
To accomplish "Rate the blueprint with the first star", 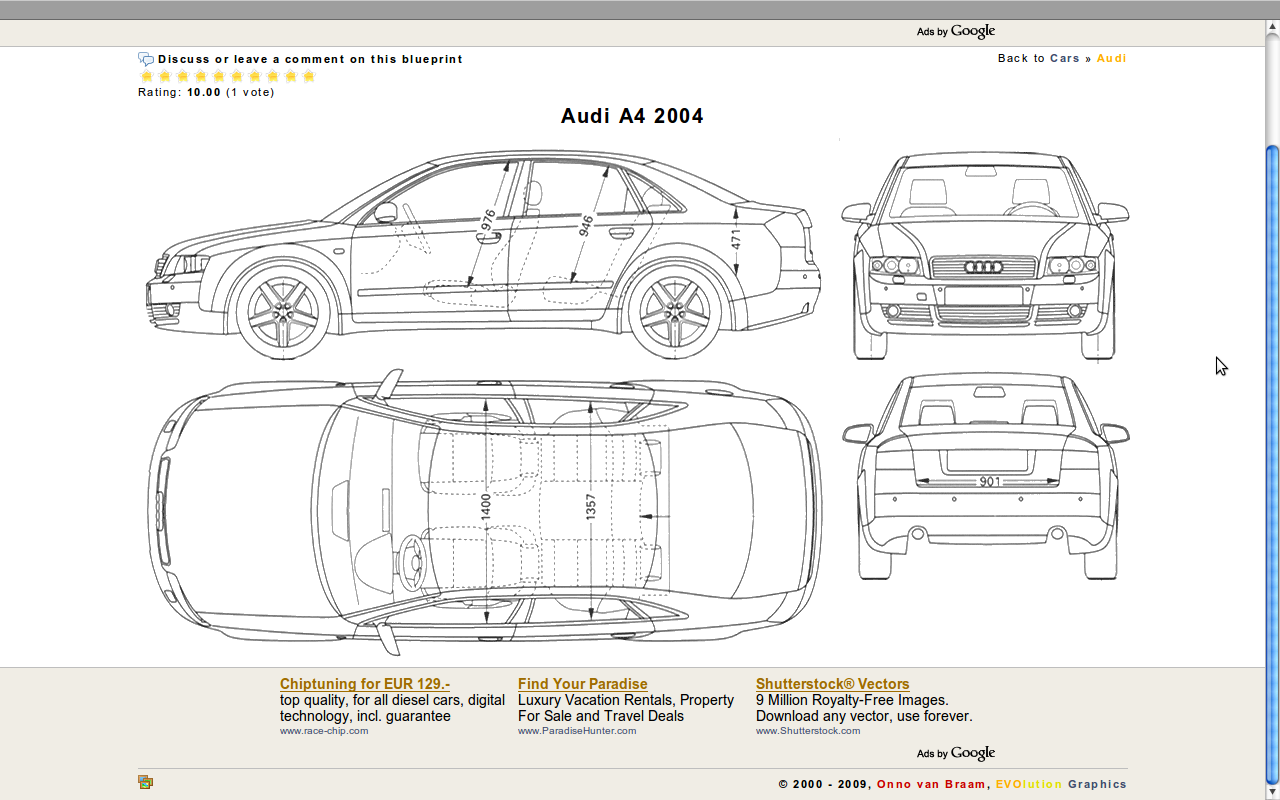I will click(x=147, y=76).
